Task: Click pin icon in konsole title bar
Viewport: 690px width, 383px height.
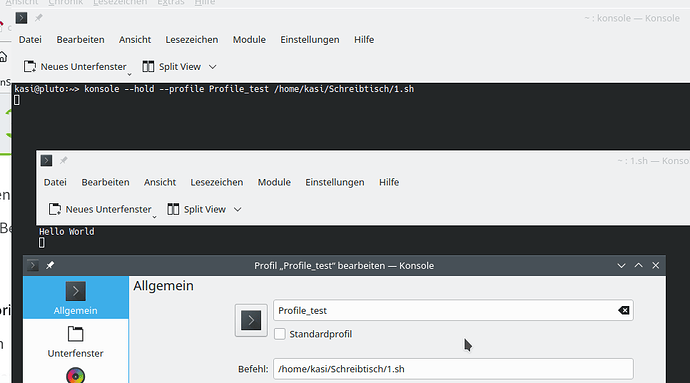Action: click(x=39, y=18)
